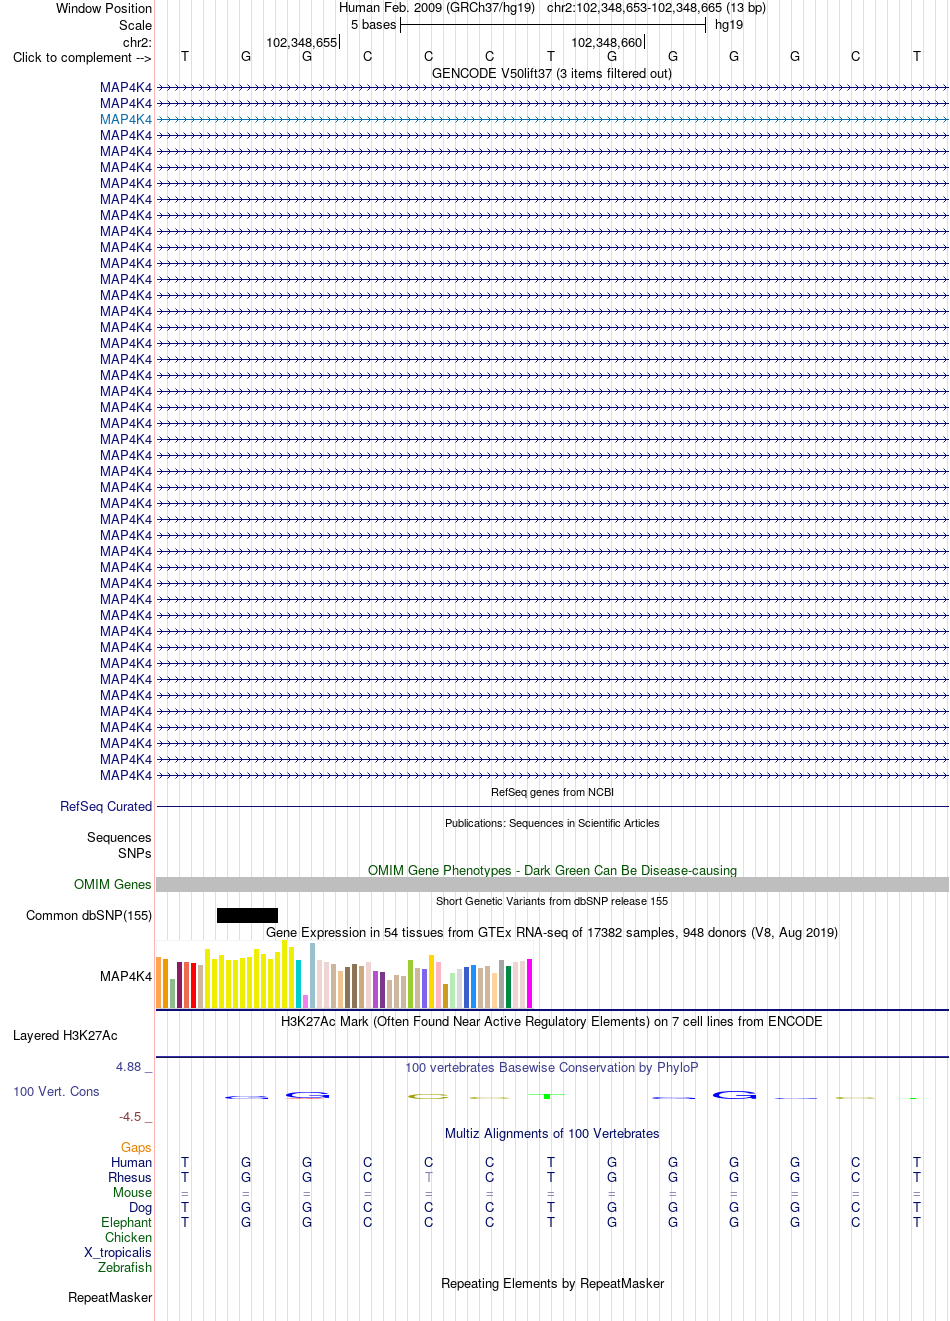The width and height of the screenshot is (950, 1321).
Task: Click 'Click to complement -->' label
Action: coord(82,57)
